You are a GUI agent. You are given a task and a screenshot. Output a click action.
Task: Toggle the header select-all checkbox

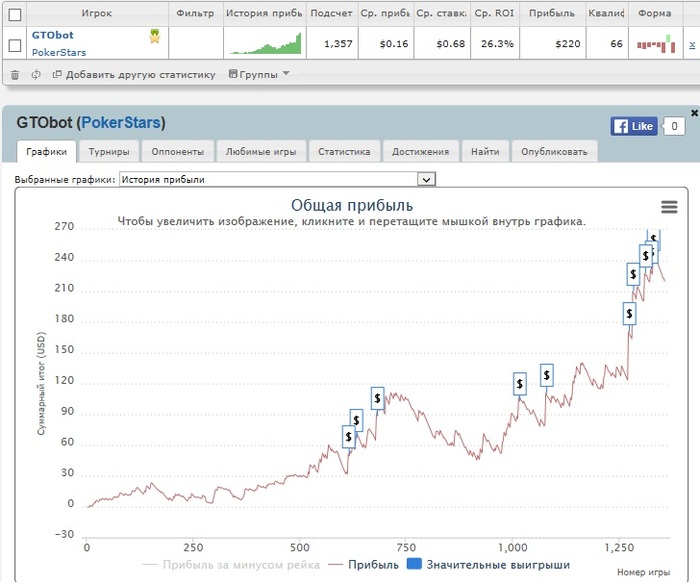14,14
